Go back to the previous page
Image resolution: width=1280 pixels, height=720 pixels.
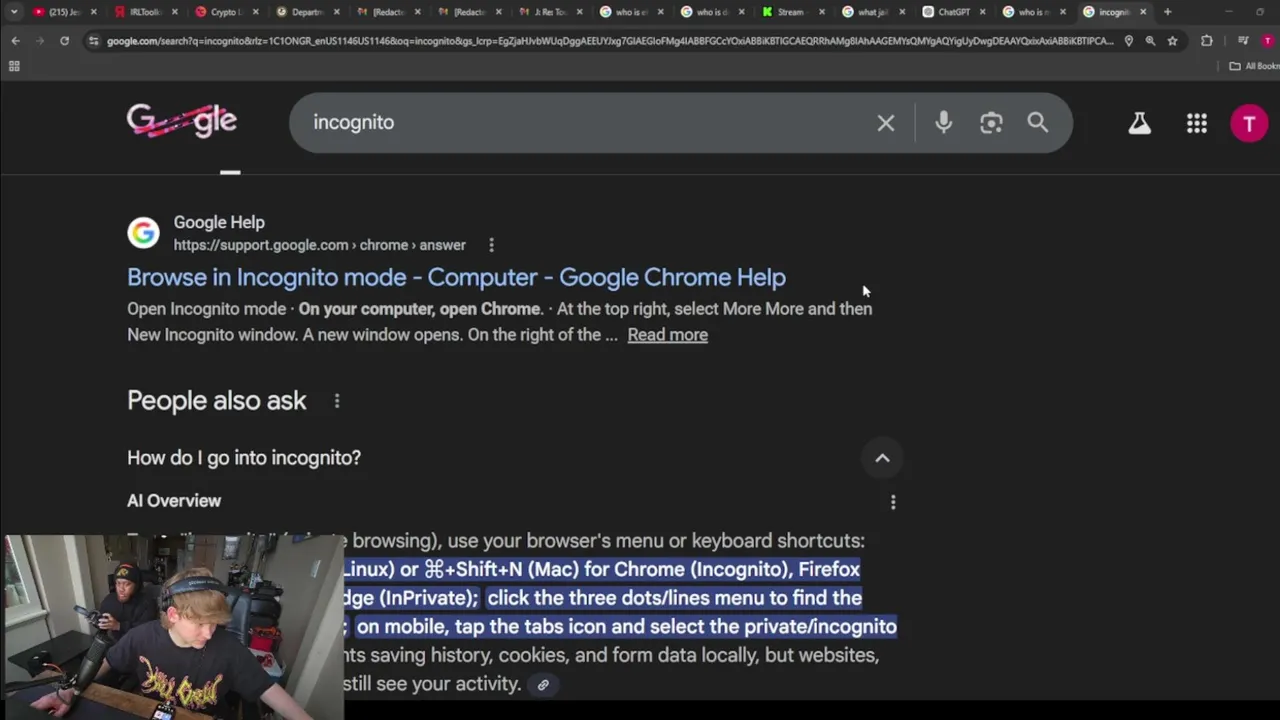coord(15,41)
